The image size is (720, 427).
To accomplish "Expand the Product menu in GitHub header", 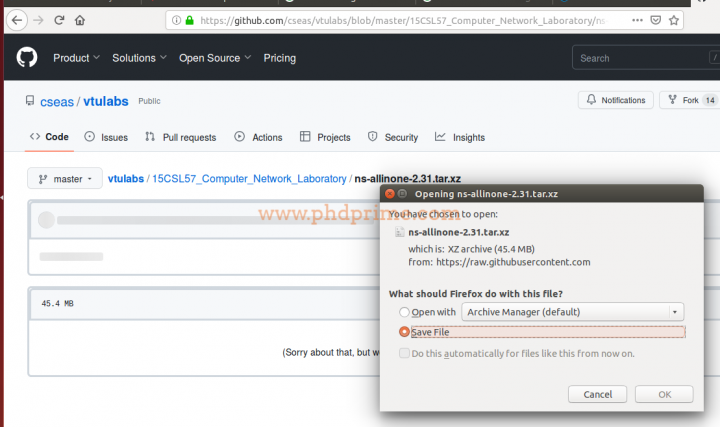I will pyautogui.click(x=77, y=58).
